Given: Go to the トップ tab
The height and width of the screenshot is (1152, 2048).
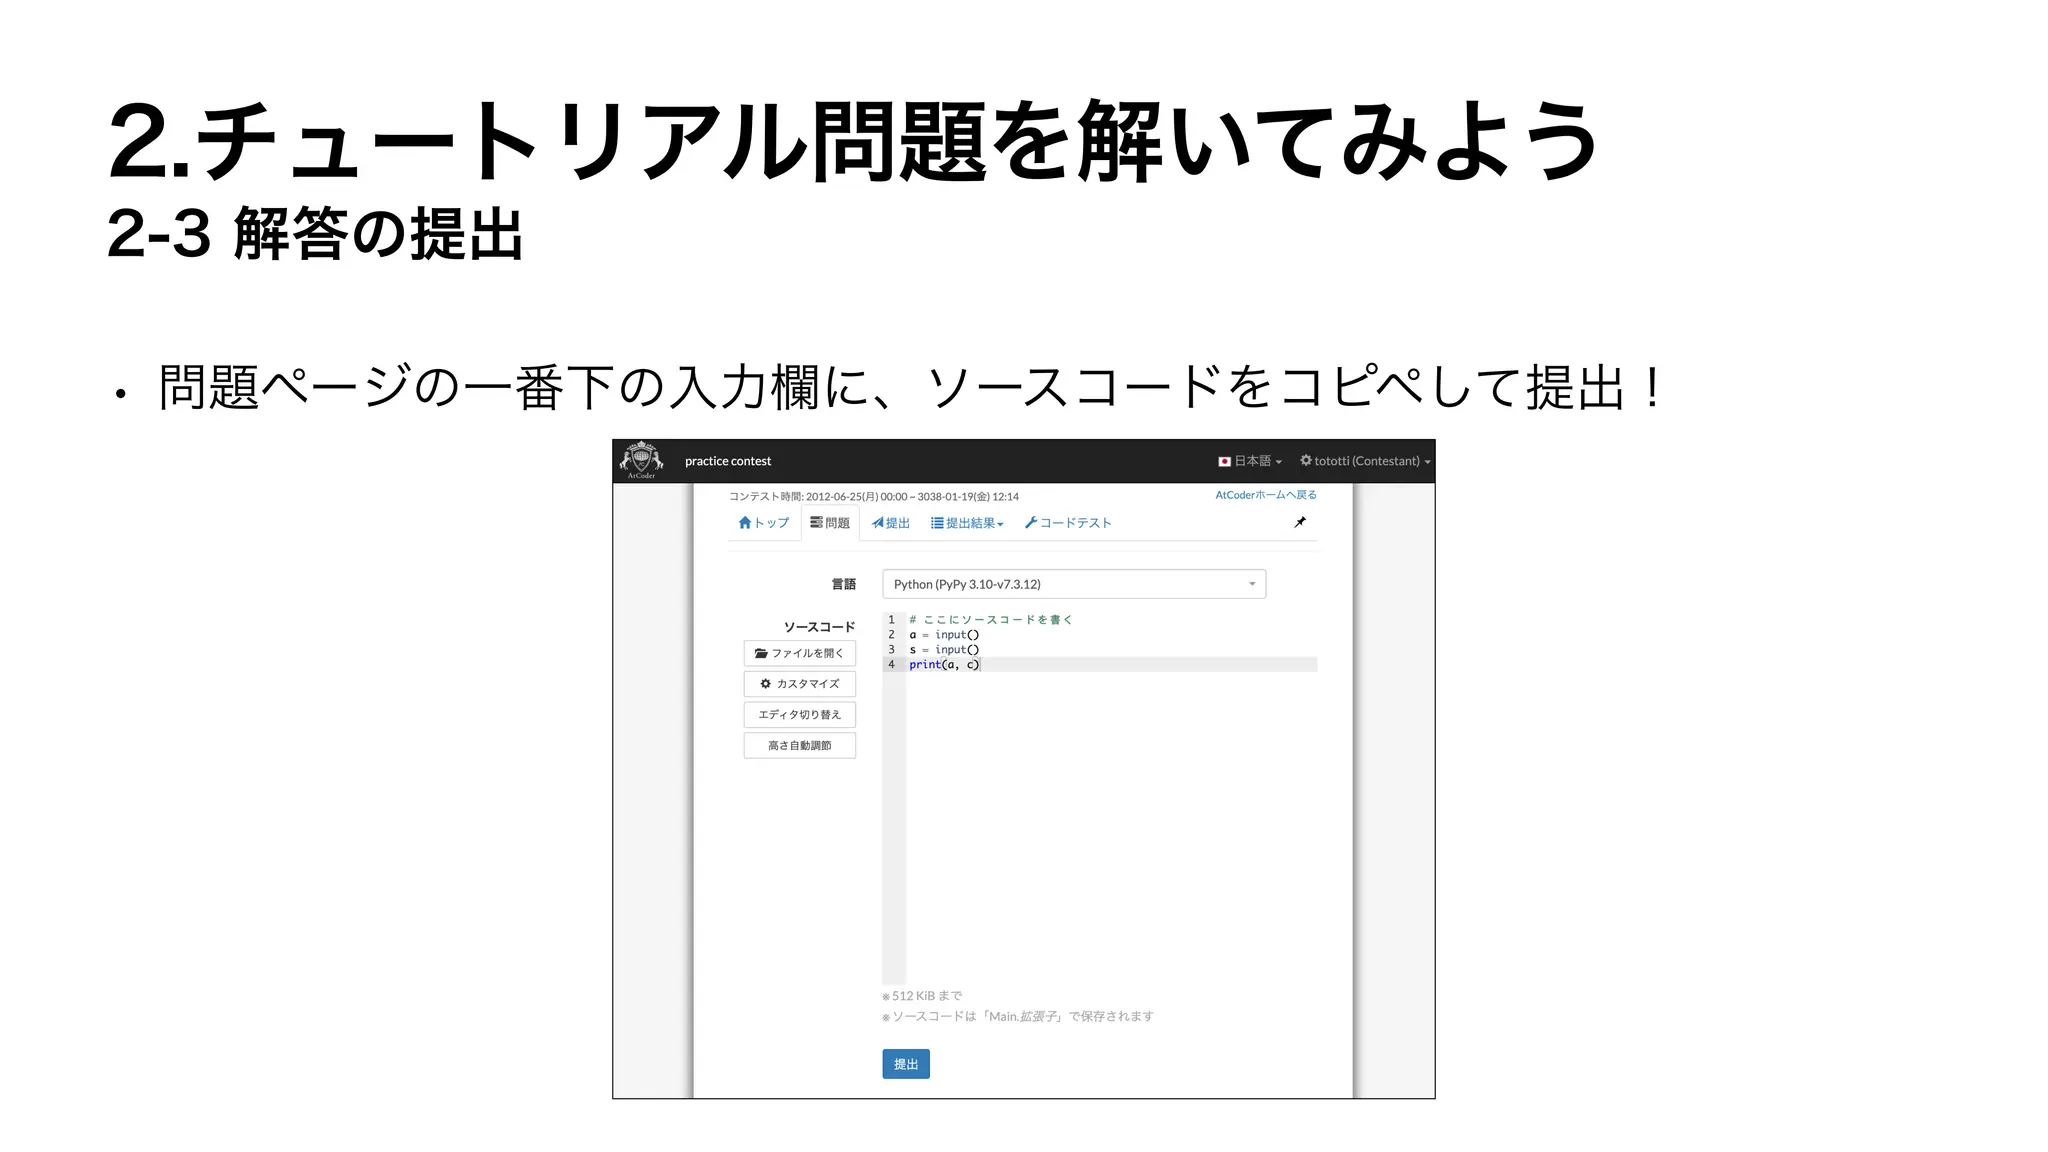Looking at the screenshot, I should [x=764, y=523].
